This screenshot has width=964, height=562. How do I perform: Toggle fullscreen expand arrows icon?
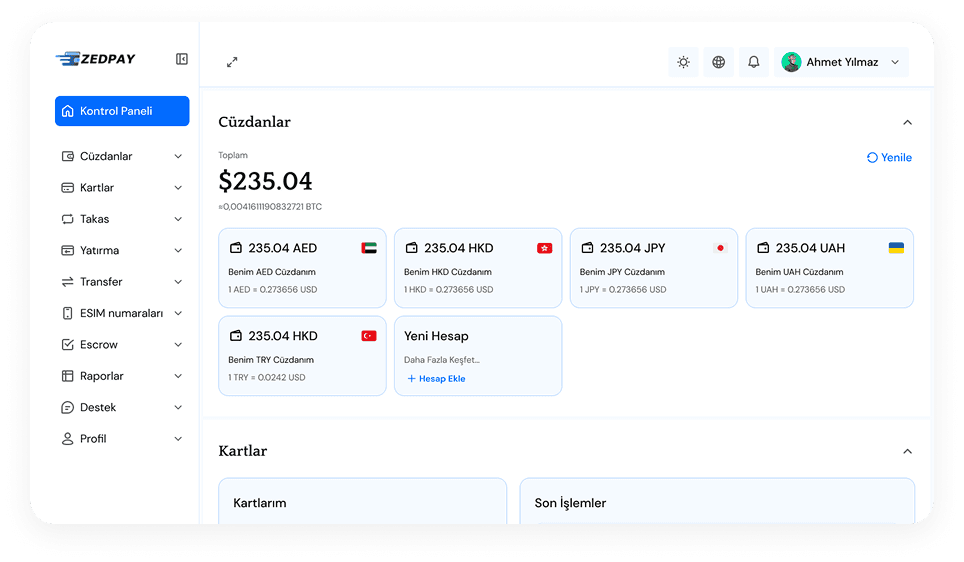click(x=232, y=62)
